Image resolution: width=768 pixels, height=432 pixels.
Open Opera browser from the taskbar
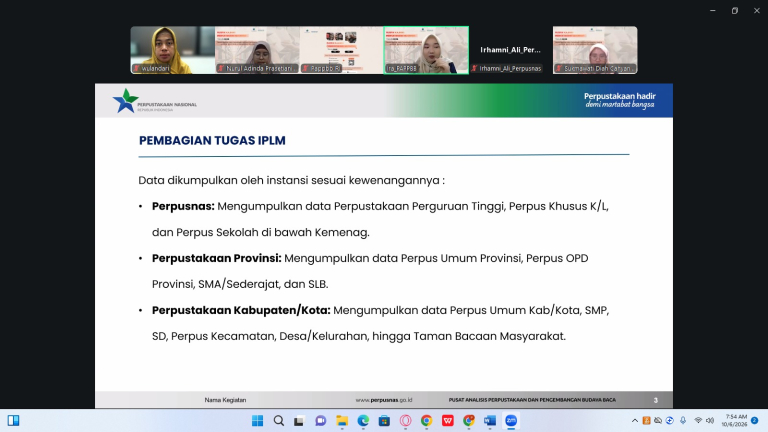[x=406, y=421]
